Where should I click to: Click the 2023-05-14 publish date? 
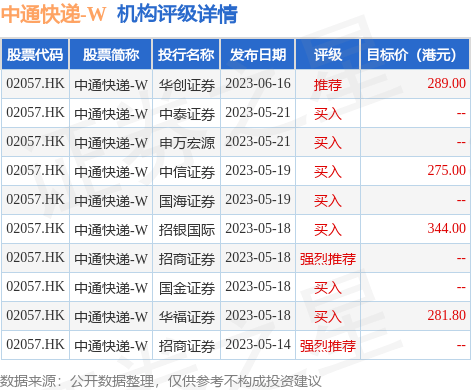pyautogui.click(x=258, y=344)
